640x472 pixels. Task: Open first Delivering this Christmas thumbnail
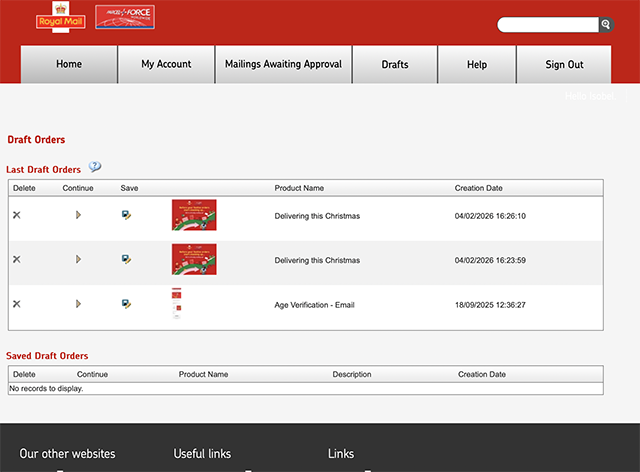pos(194,215)
